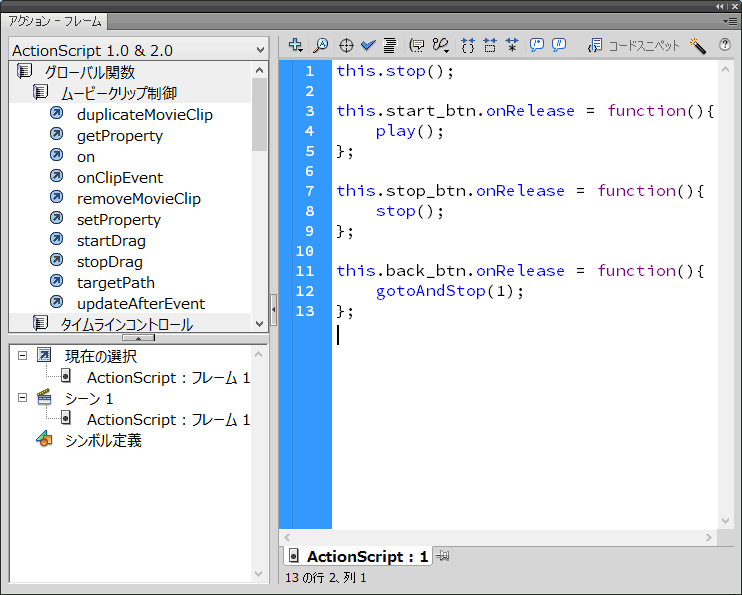This screenshot has height=595, width=742.
Task: Select the Actions - Frame panel tab
Action: tap(54, 21)
